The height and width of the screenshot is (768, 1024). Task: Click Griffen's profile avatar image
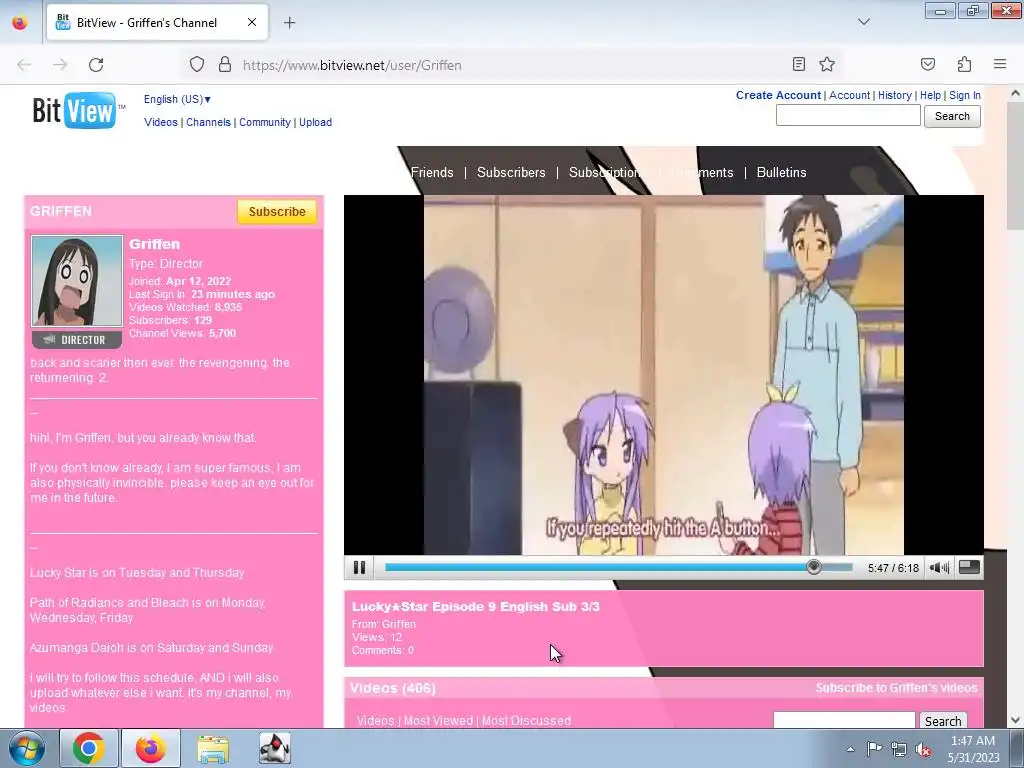point(77,281)
